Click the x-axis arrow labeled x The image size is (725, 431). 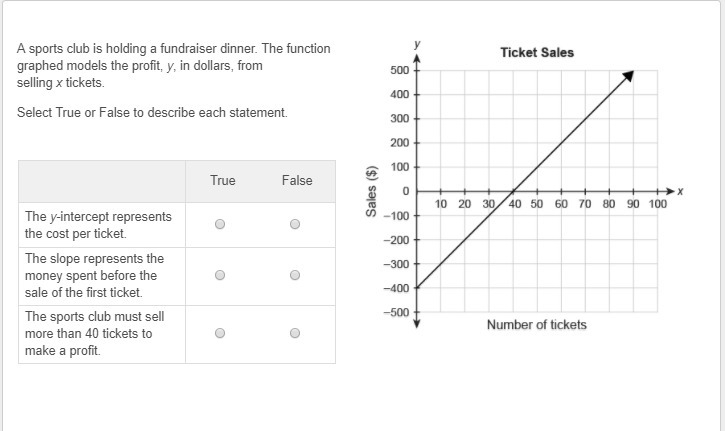pyautogui.click(x=671, y=191)
